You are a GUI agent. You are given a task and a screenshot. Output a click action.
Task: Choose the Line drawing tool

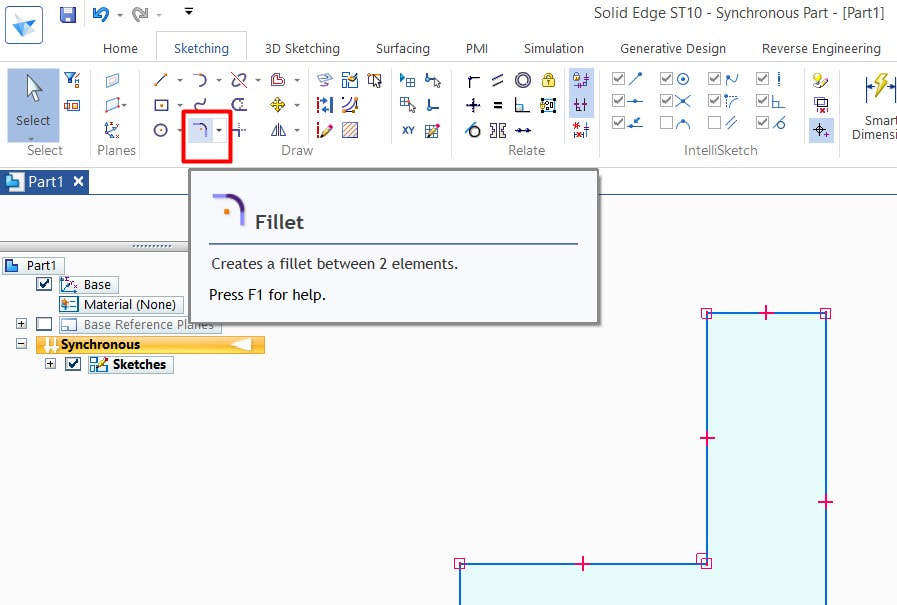tap(160, 80)
